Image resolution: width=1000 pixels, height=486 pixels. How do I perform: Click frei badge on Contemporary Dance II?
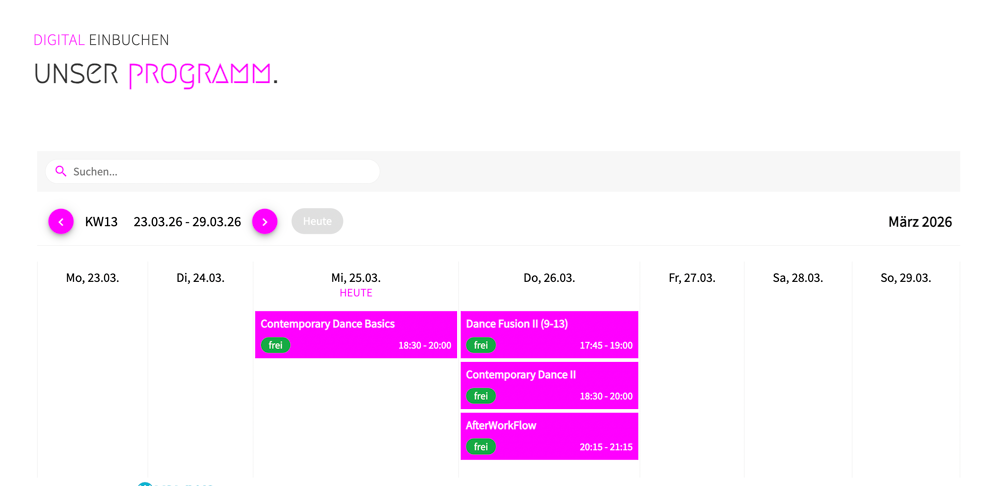[x=481, y=396]
